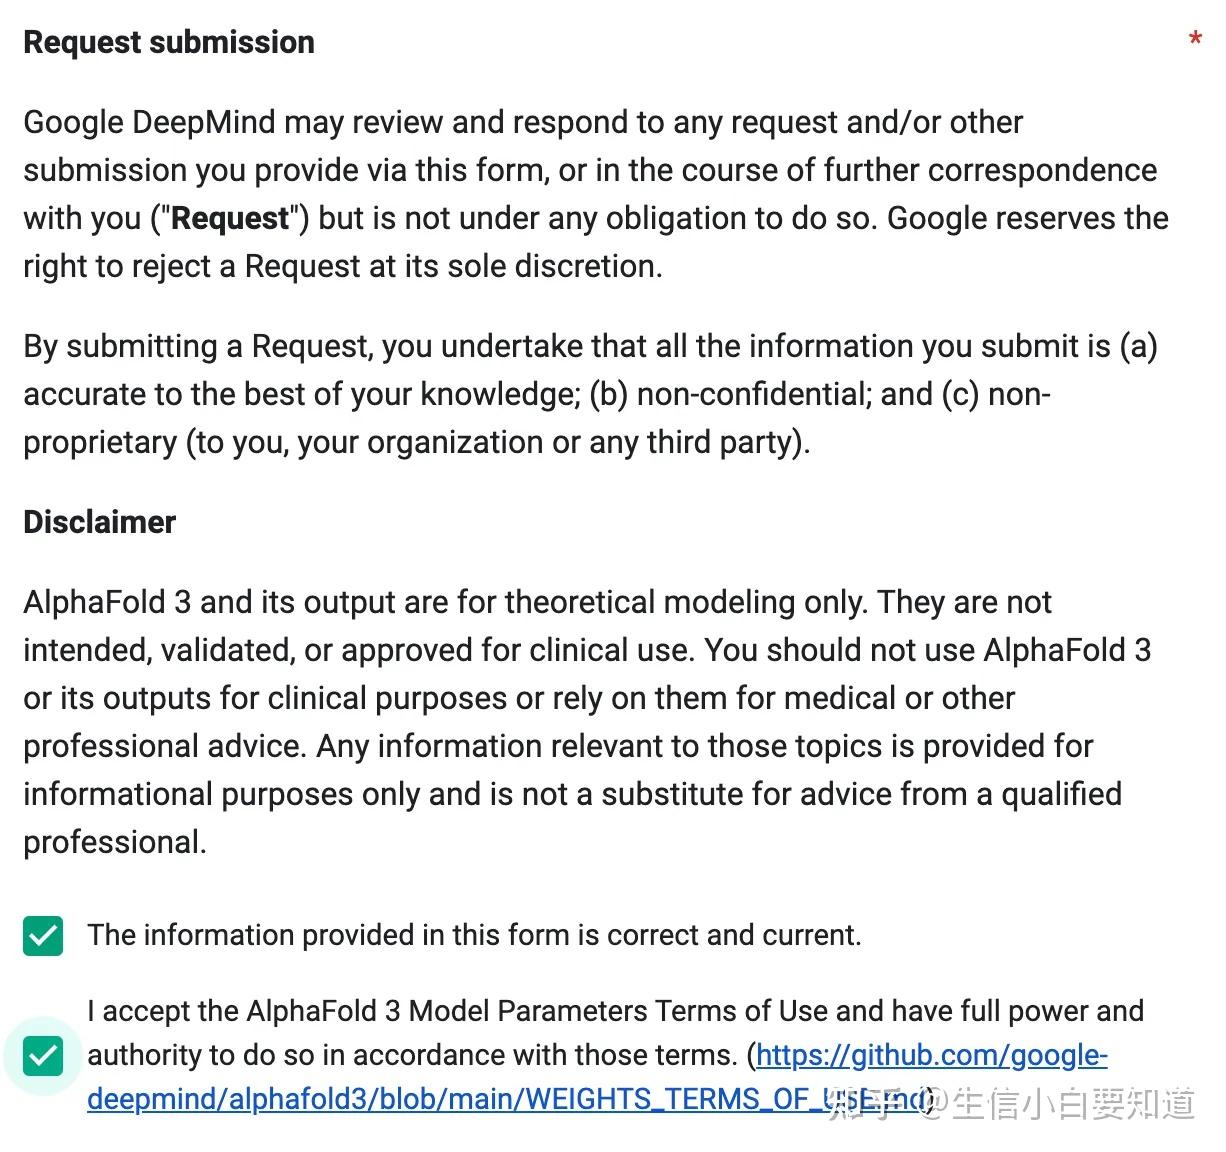Click the red required asterisk
The height and width of the screenshot is (1152, 1226).
pyautogui.click(x=1195, y=41)
